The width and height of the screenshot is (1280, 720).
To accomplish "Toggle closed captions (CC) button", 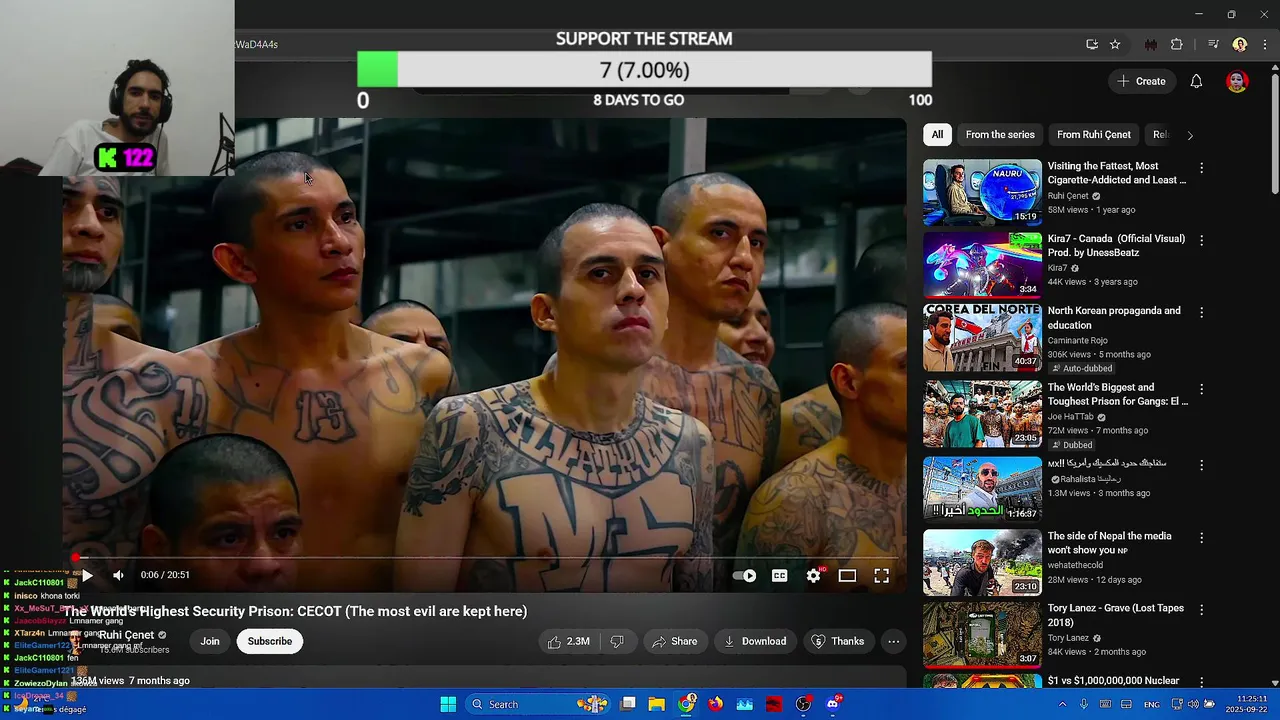I will point(780,575).
